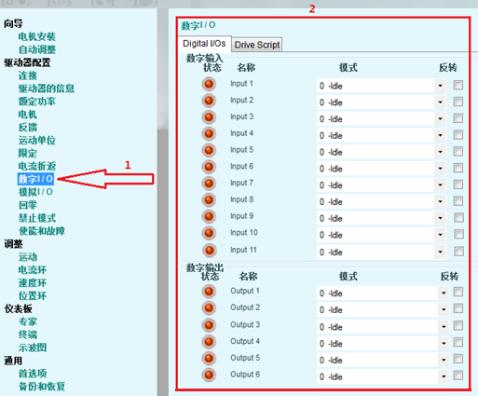Click the Output 2 status LED indicator
Screen dimensions: 478x396
point(209,308)
